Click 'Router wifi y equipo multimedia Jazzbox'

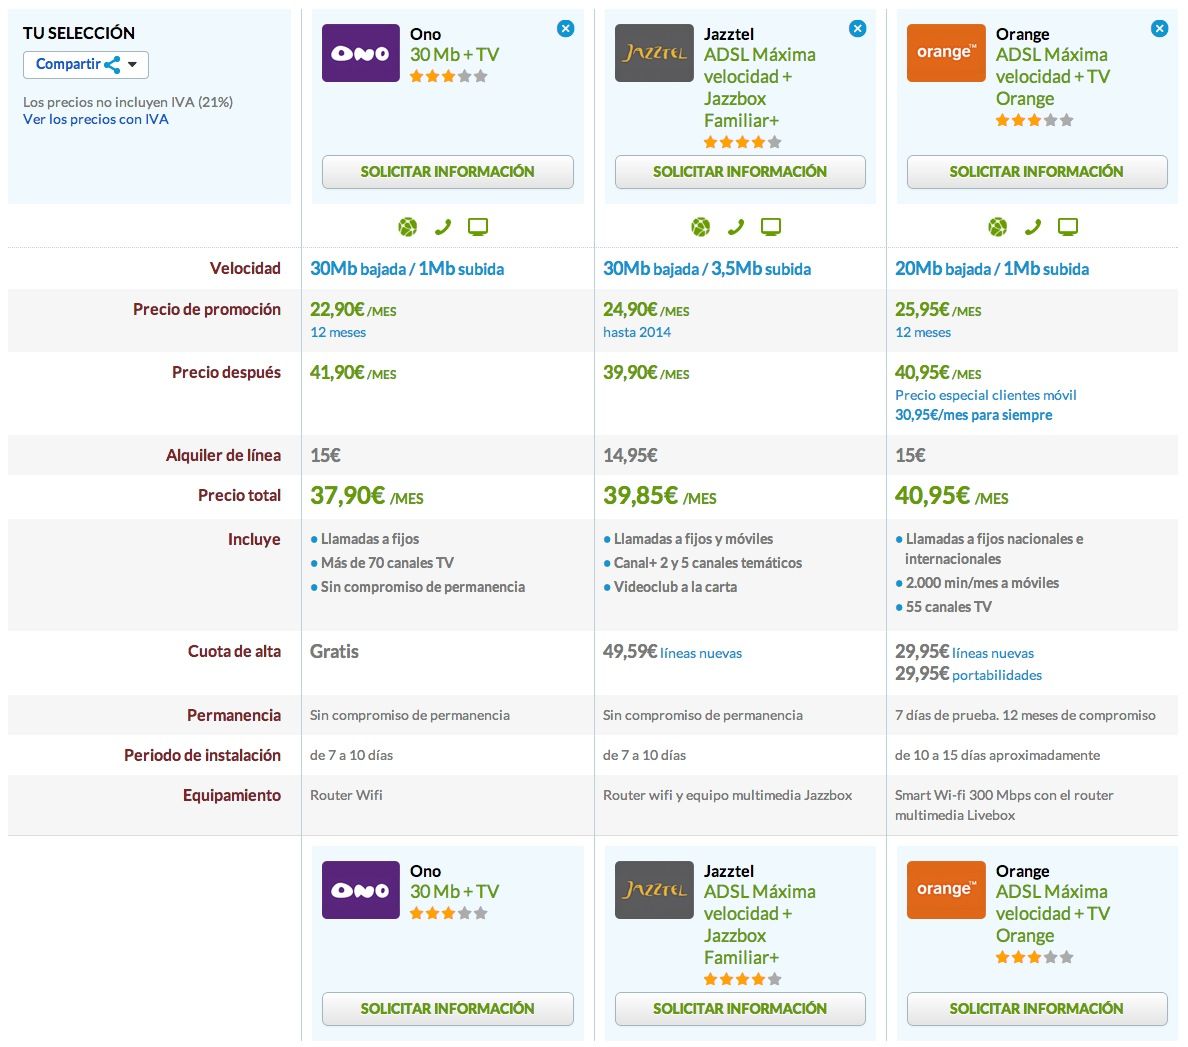[727, 795]
